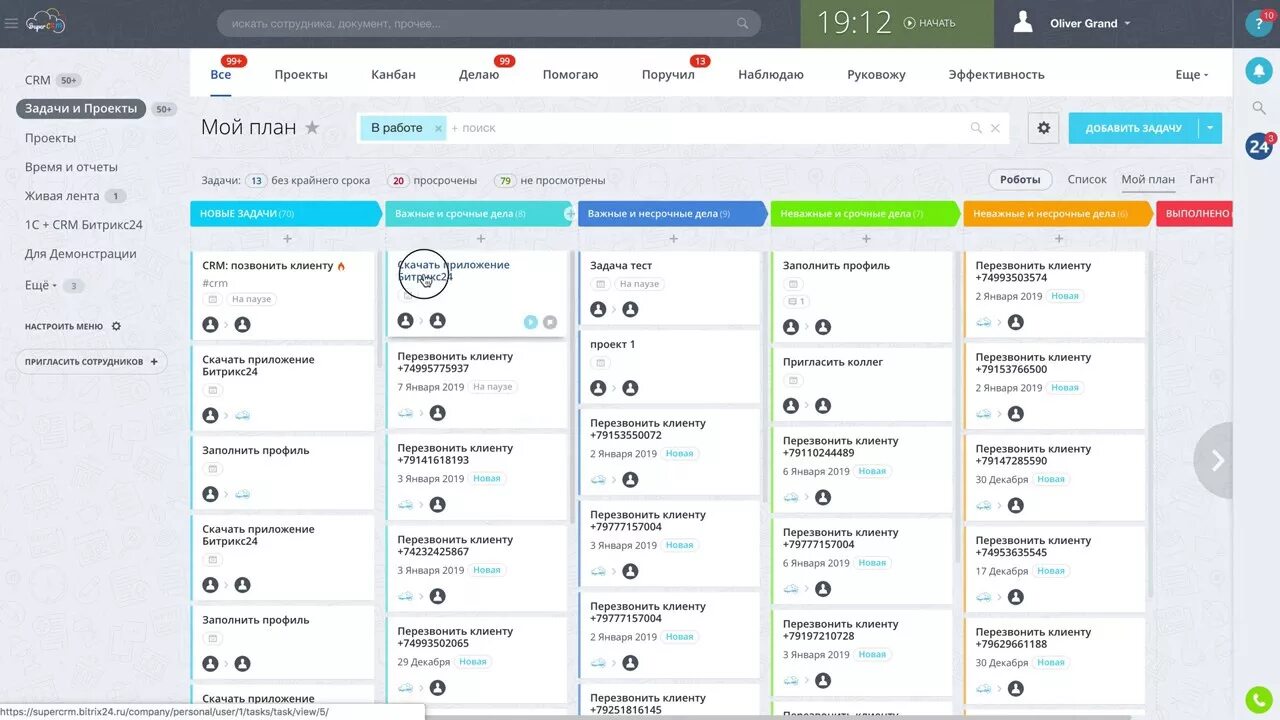The width and height of the screenshot is (1280, 720).
Task: Switch view to Гант
Action: tap(1201, 180)
